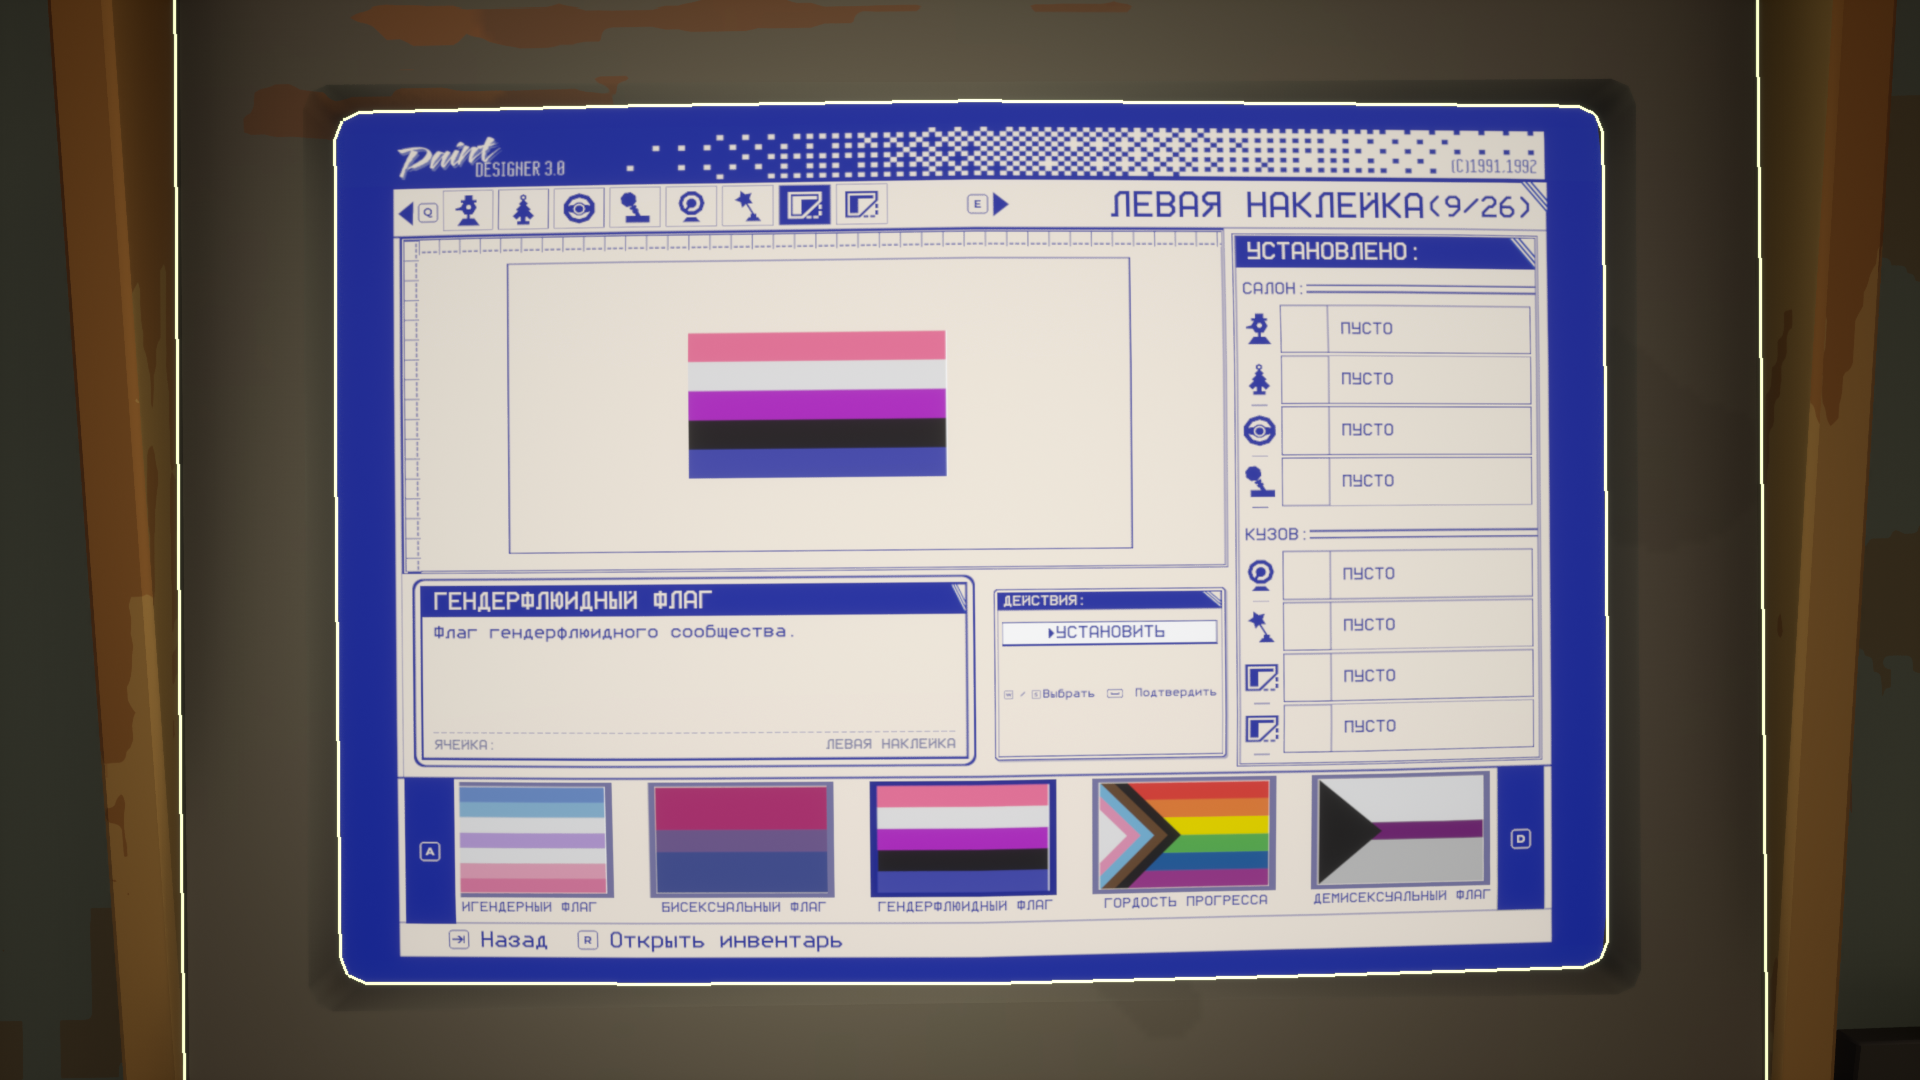Viewport: 1920px width, 1080px height.
Task: Select the highlighted left sticker category icon
Action: coord(804,205)
